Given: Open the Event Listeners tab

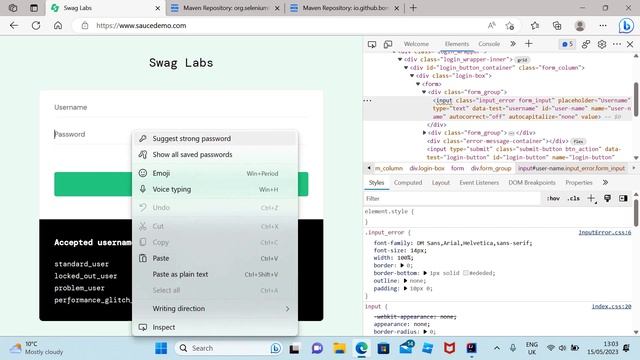Looking at the screenshot, I should coord(479,183).
